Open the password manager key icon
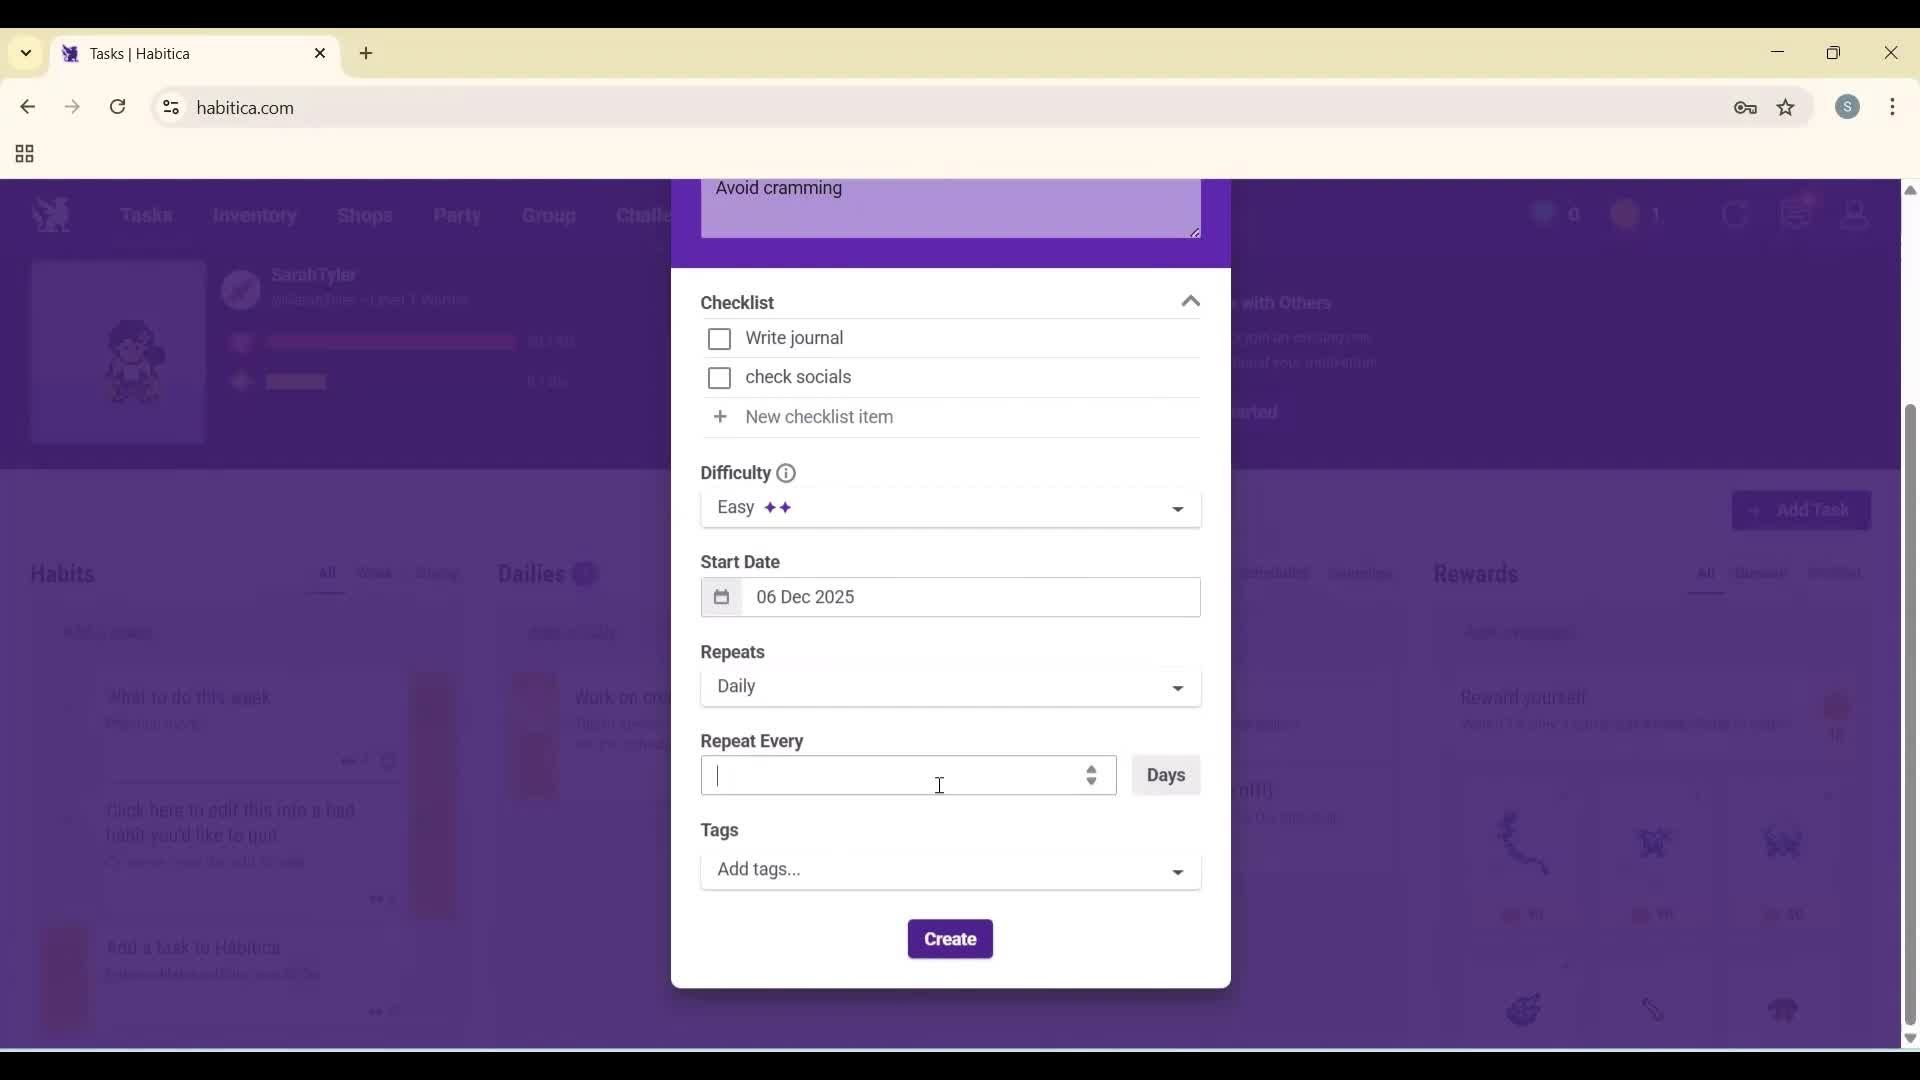This screenshot has width=1920, height=1080. [1746, 108]
